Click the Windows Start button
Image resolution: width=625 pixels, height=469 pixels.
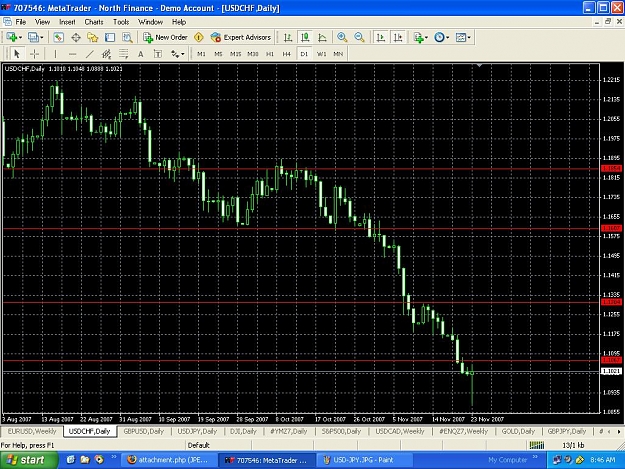[28, 460]
